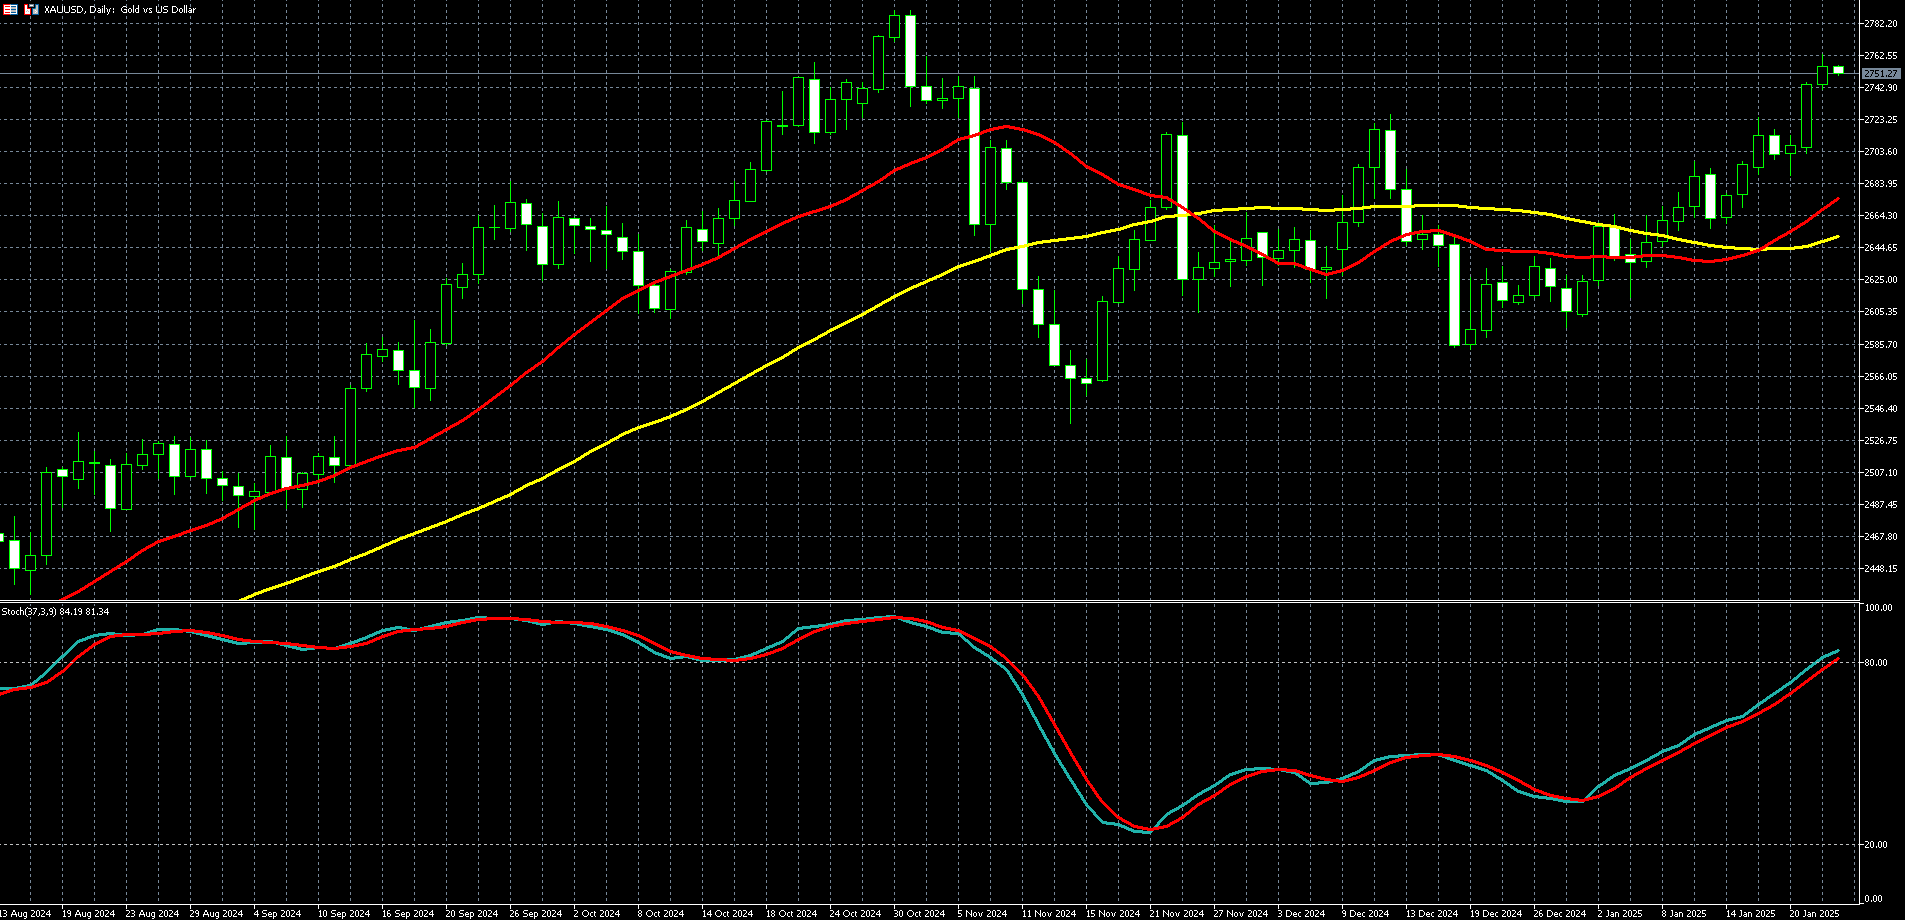Click the 20 Jan 2025 date label

[1814, 914]
